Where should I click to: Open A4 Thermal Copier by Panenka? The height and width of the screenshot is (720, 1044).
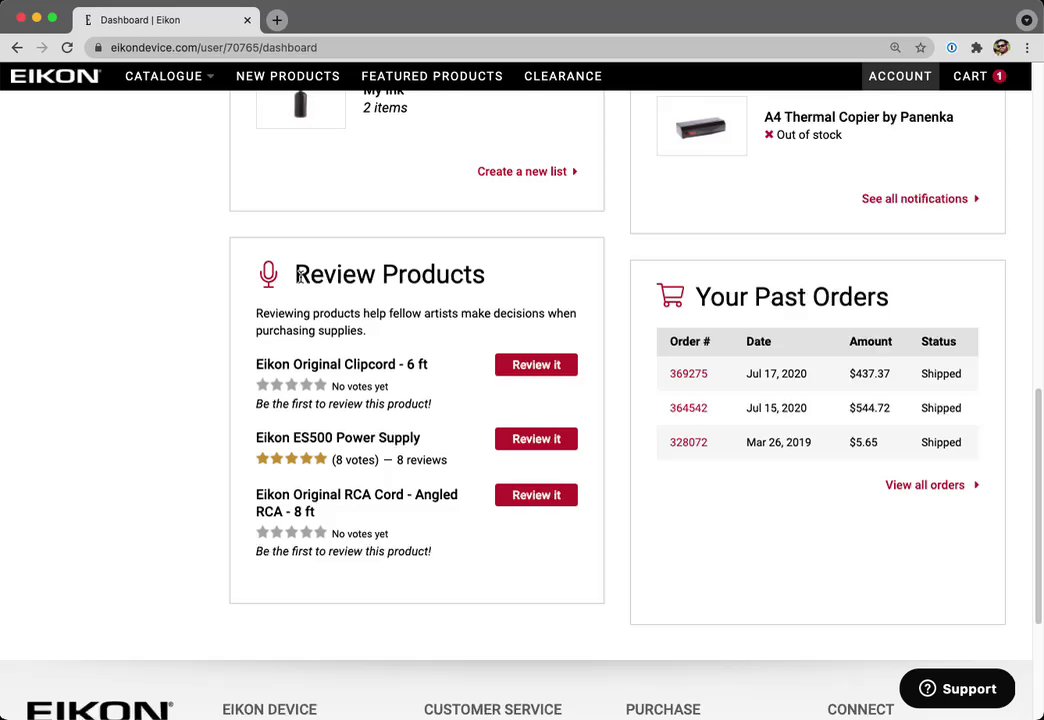tap(858, 117)
